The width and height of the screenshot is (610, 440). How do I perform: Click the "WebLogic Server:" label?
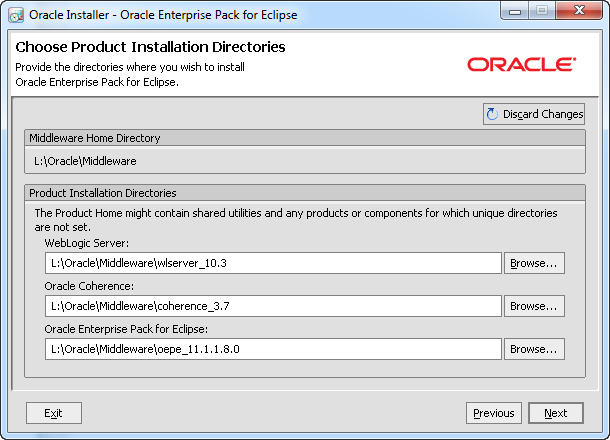pos(86,243)
